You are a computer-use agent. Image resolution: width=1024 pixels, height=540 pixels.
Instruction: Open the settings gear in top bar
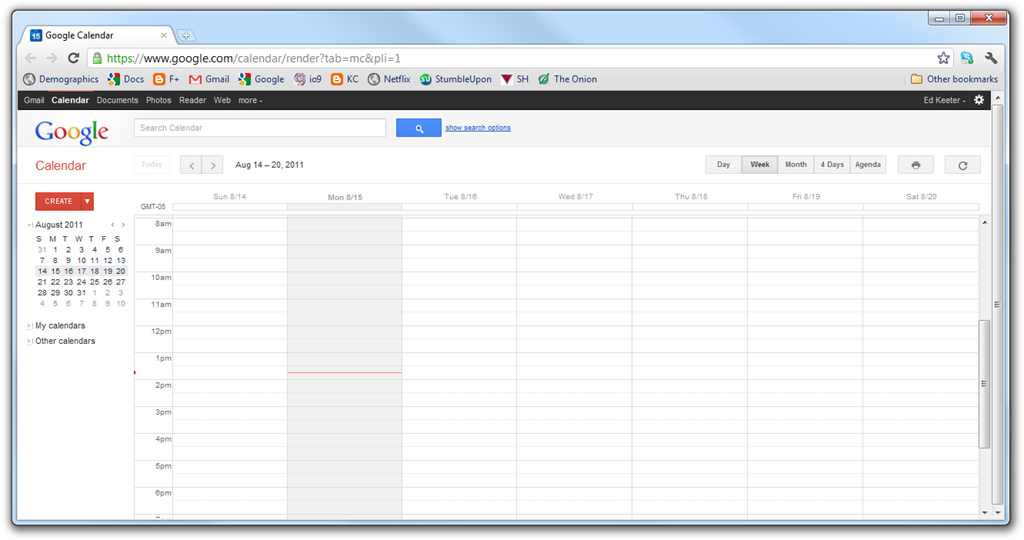pos(979,100)
